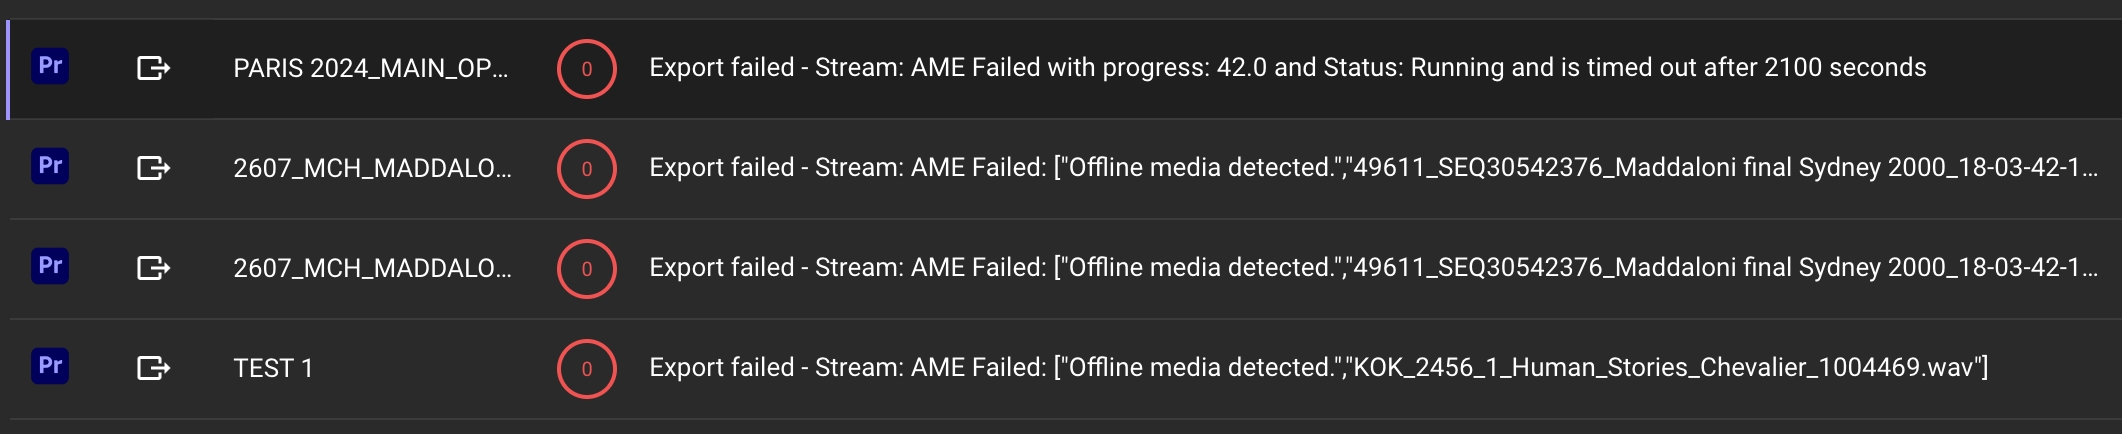Viewport: 2122px width, 434px height.
Task: Select the first 2607_MCH_MADDALO job name
Action: point(372,168)
